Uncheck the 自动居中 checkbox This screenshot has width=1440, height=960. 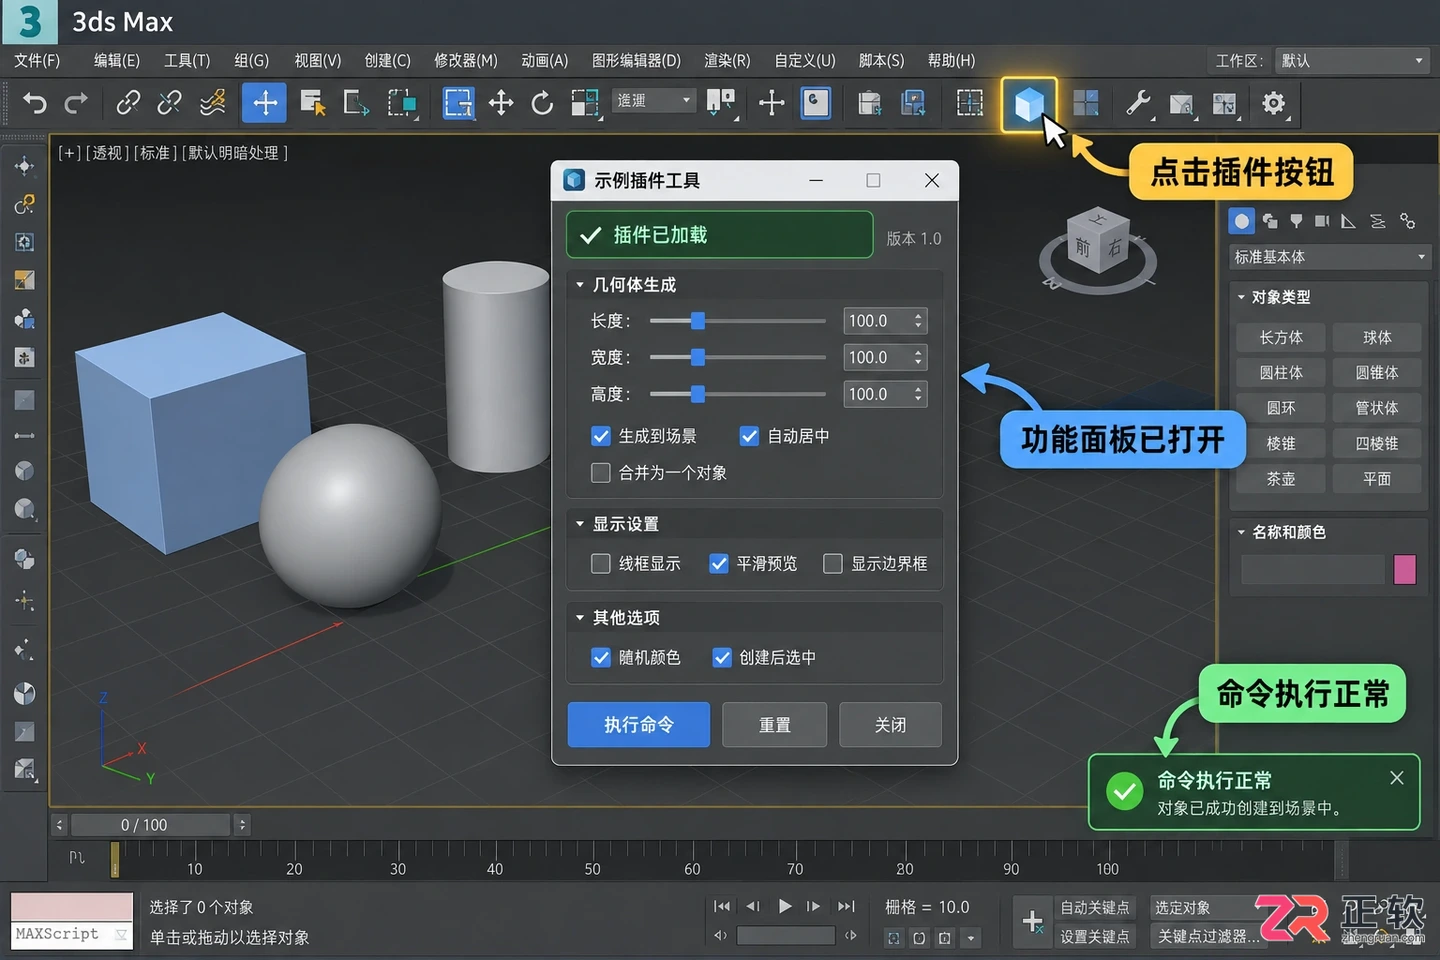749,436
